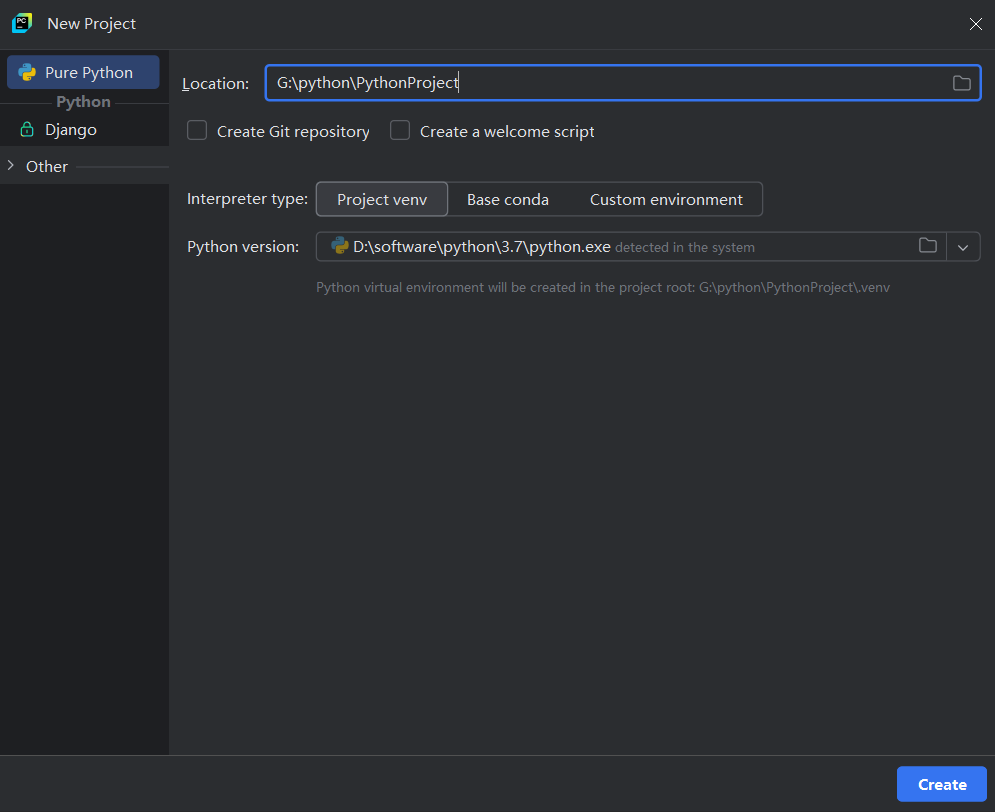Image resolution: width=995 pixels, height=812 pixels.
Task: Open the Python version combo box
Action: [x=648, y=247]
